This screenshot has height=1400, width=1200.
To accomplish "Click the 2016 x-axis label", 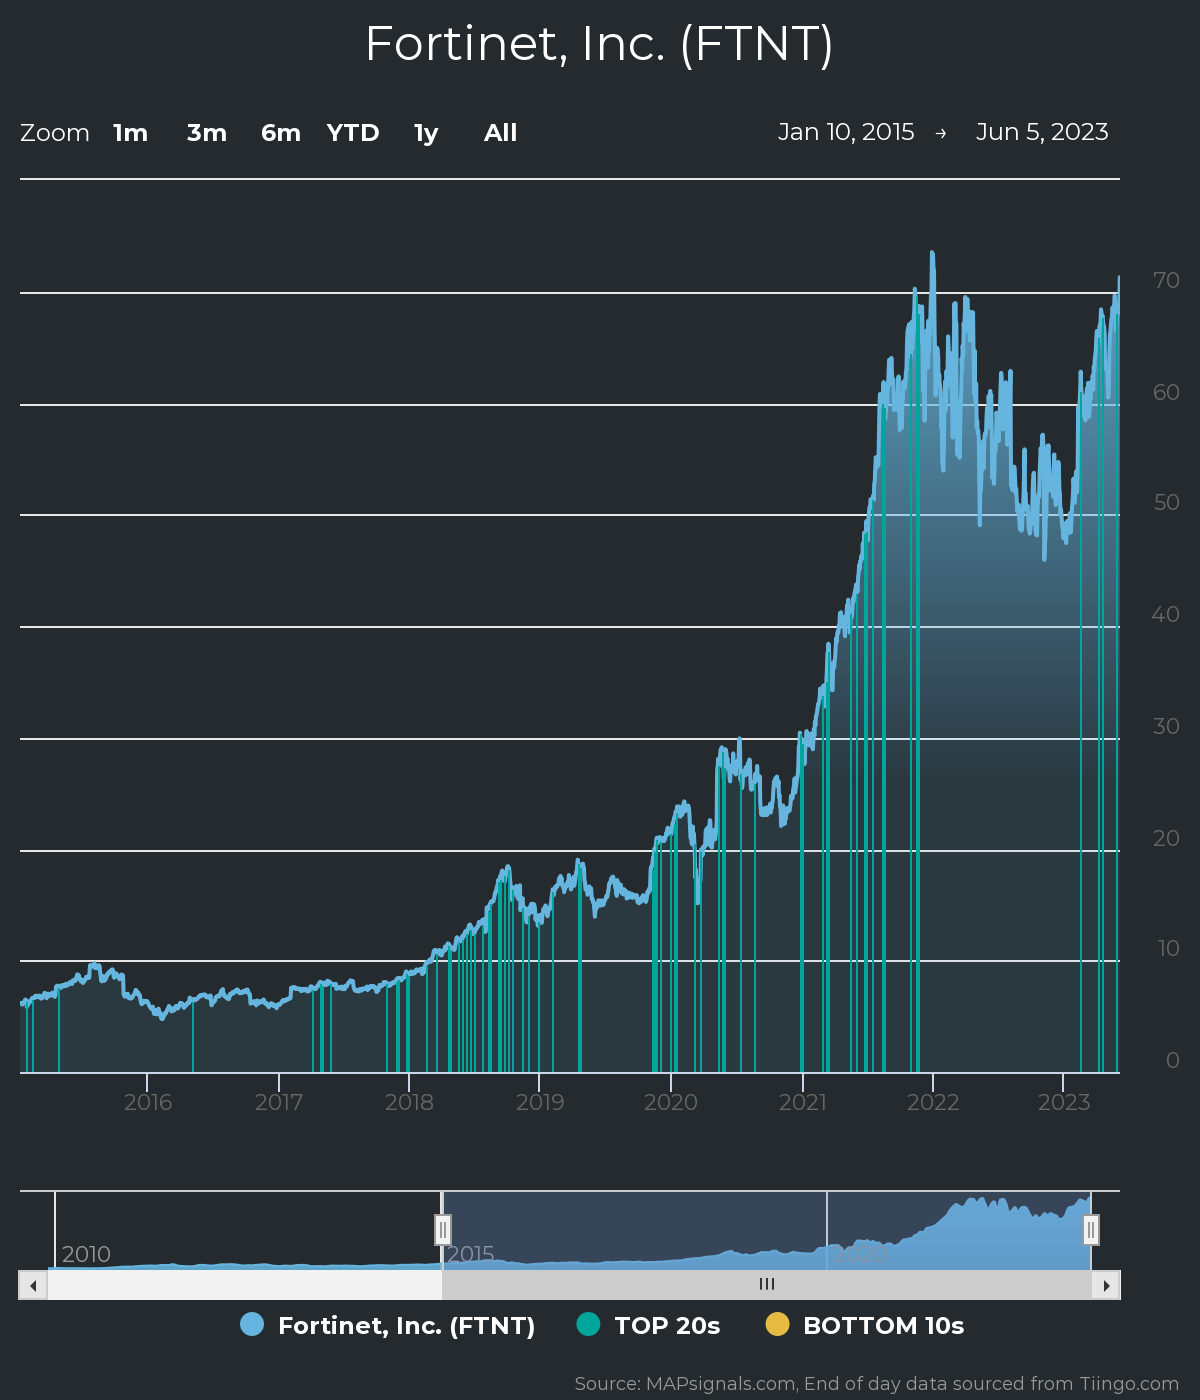I will tap(148, 1102).
